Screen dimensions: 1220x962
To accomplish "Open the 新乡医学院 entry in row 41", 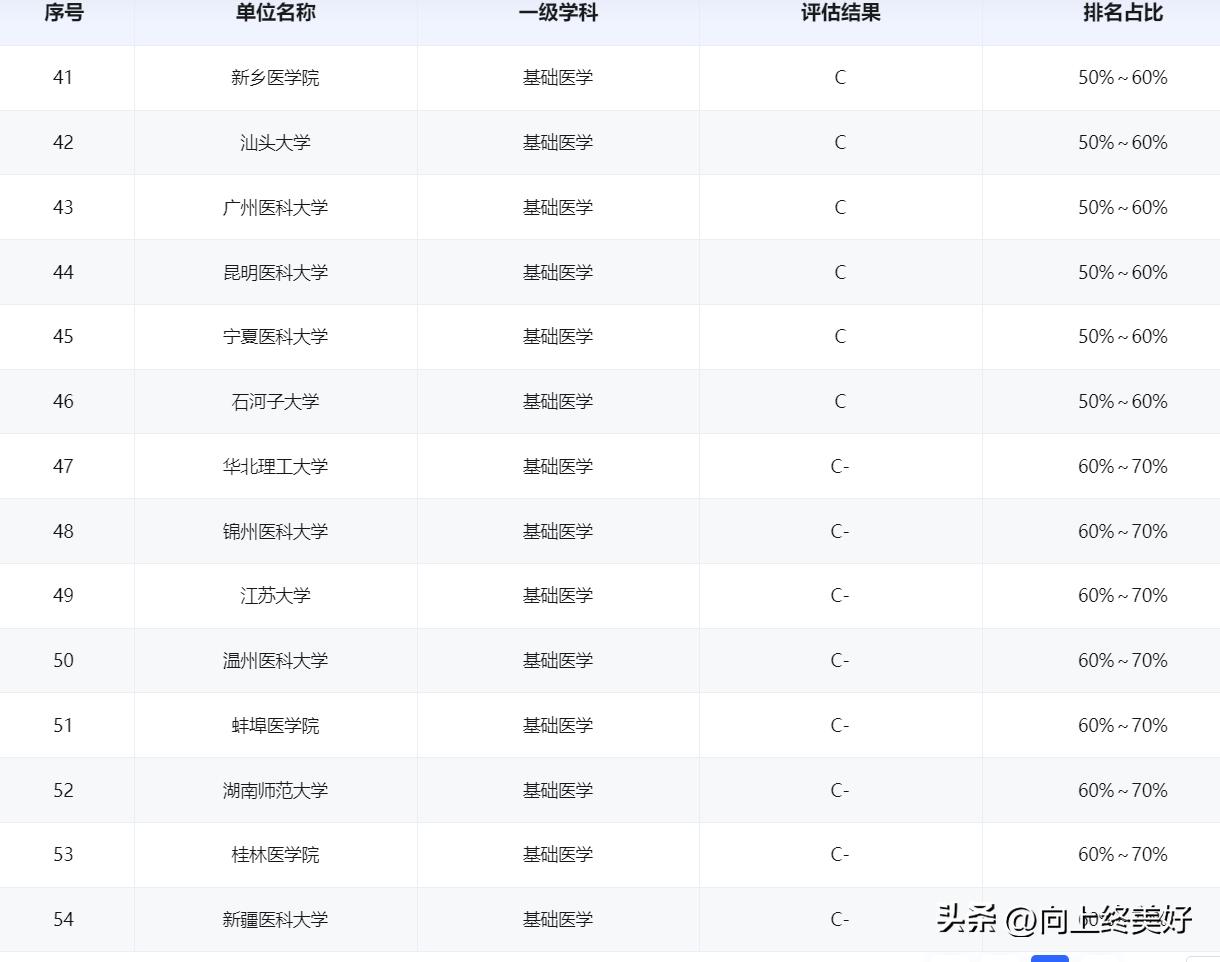I will [275, 78].
